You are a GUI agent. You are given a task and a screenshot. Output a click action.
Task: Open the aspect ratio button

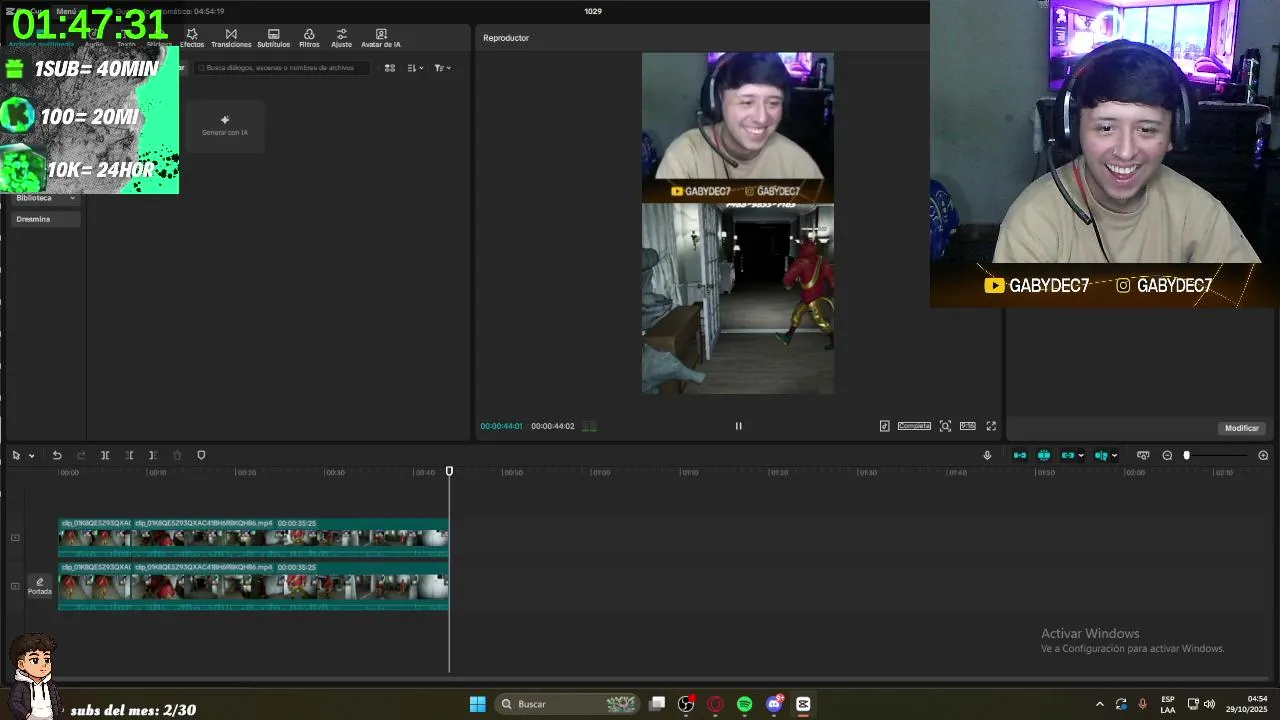(968, 426)
